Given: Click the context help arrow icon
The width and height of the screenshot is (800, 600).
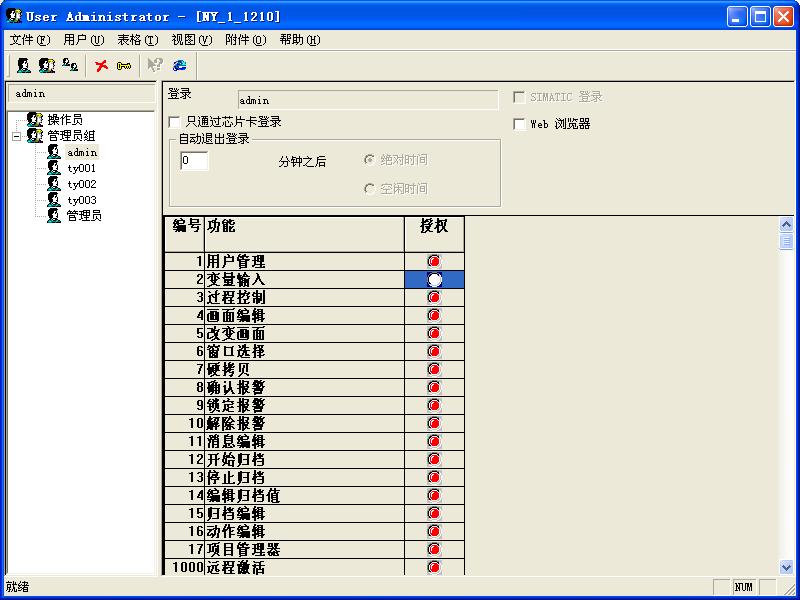Looking at the screenshot, I should tap(157, 65).
